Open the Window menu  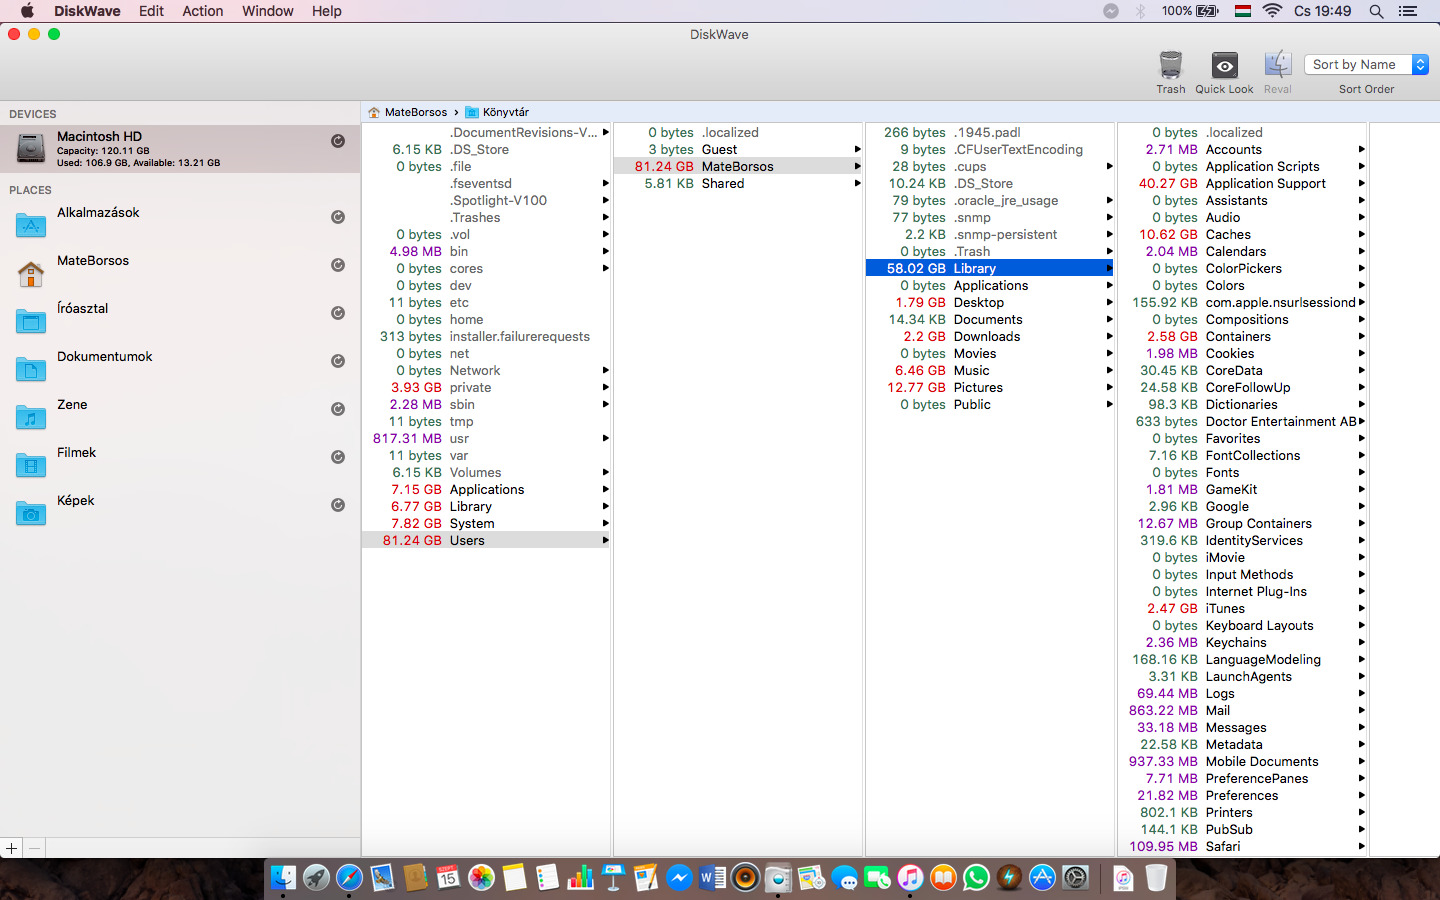click(267, 11)
